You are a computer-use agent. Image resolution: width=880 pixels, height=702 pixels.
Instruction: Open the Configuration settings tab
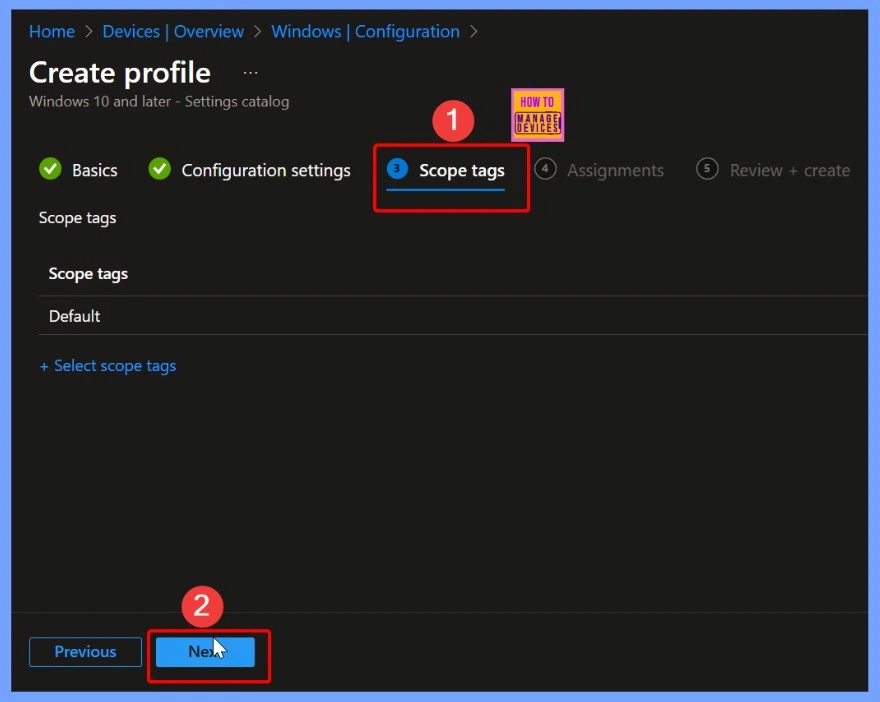point(265,170)
